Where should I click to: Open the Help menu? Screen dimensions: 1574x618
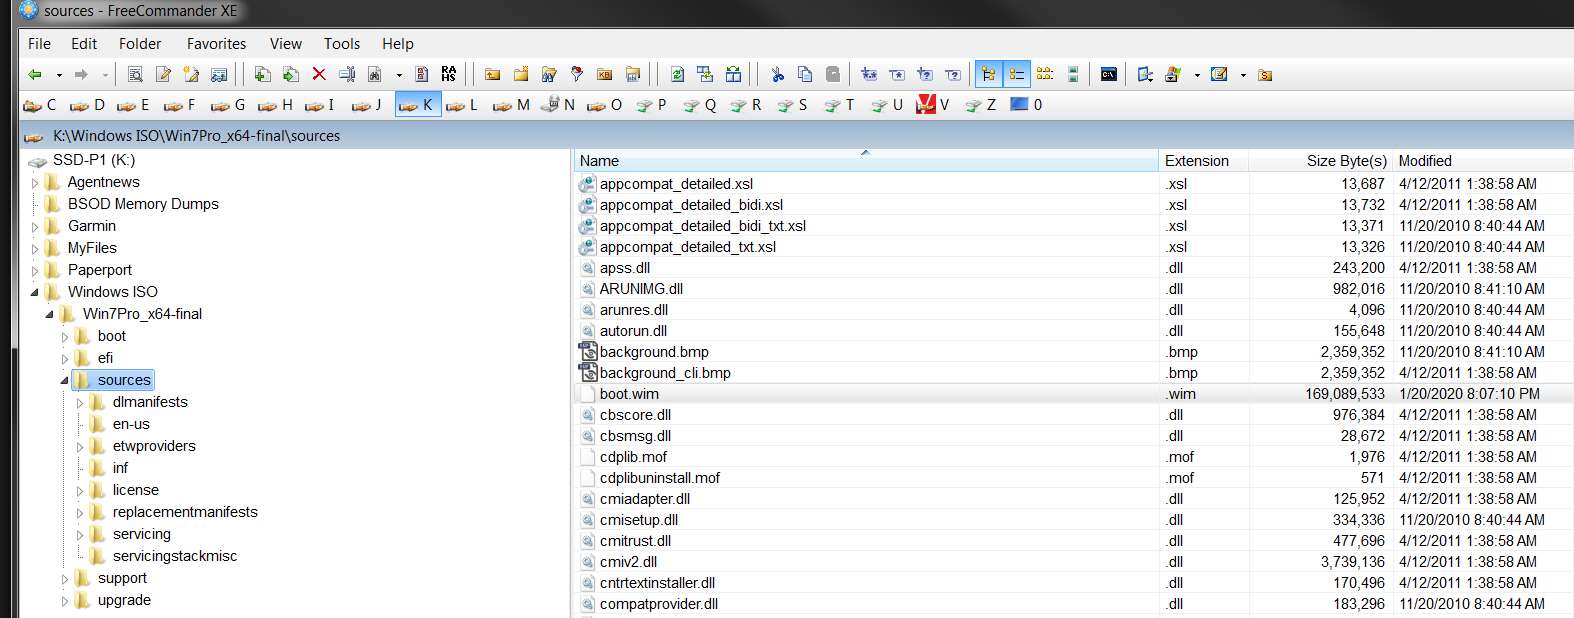398,44
